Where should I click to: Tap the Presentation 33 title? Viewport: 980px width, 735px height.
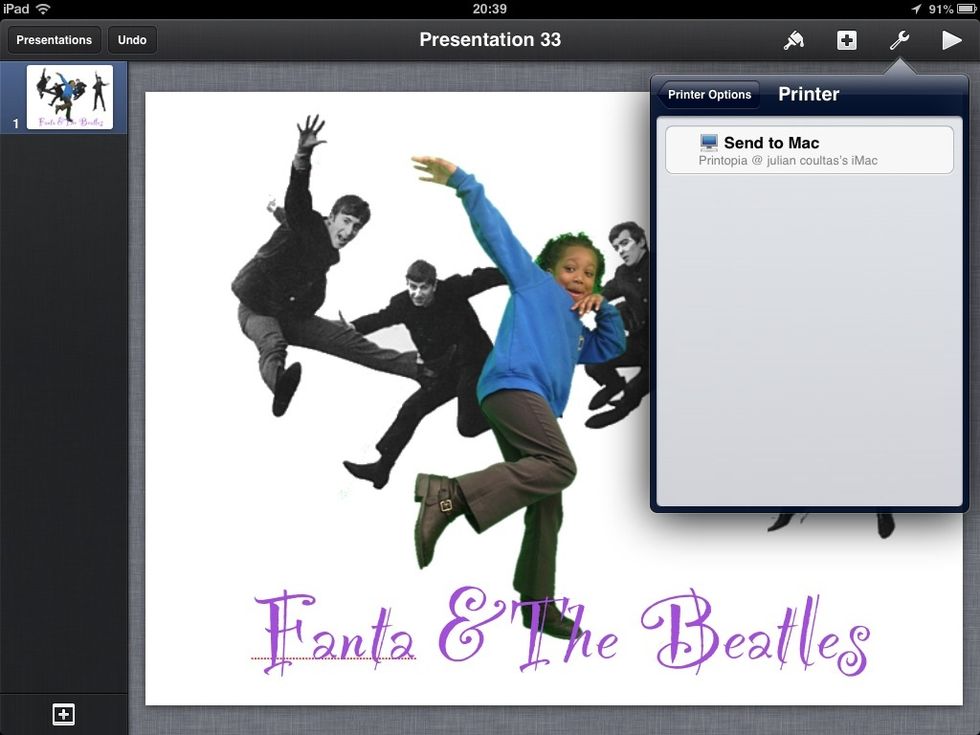pos(489,40)
